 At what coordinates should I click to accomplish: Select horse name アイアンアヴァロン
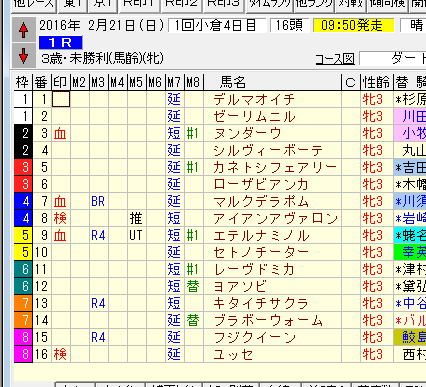click(x=275, y=218)
